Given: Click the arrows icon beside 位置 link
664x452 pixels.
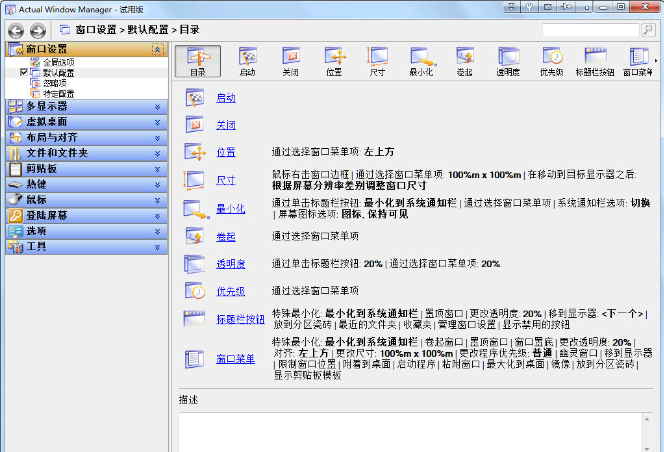Looking at the screenshot, I should click(195, 152).
